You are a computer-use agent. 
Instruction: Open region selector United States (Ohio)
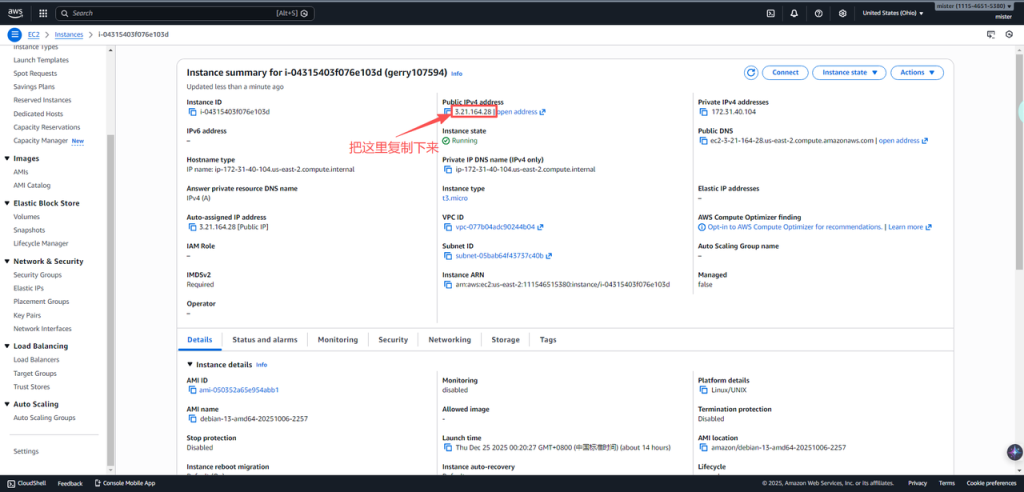click(x=893, y=13)
